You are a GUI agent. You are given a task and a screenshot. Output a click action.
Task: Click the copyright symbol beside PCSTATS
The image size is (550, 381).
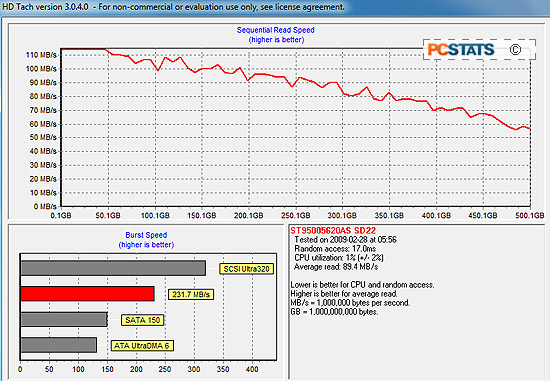pos(515,49)
